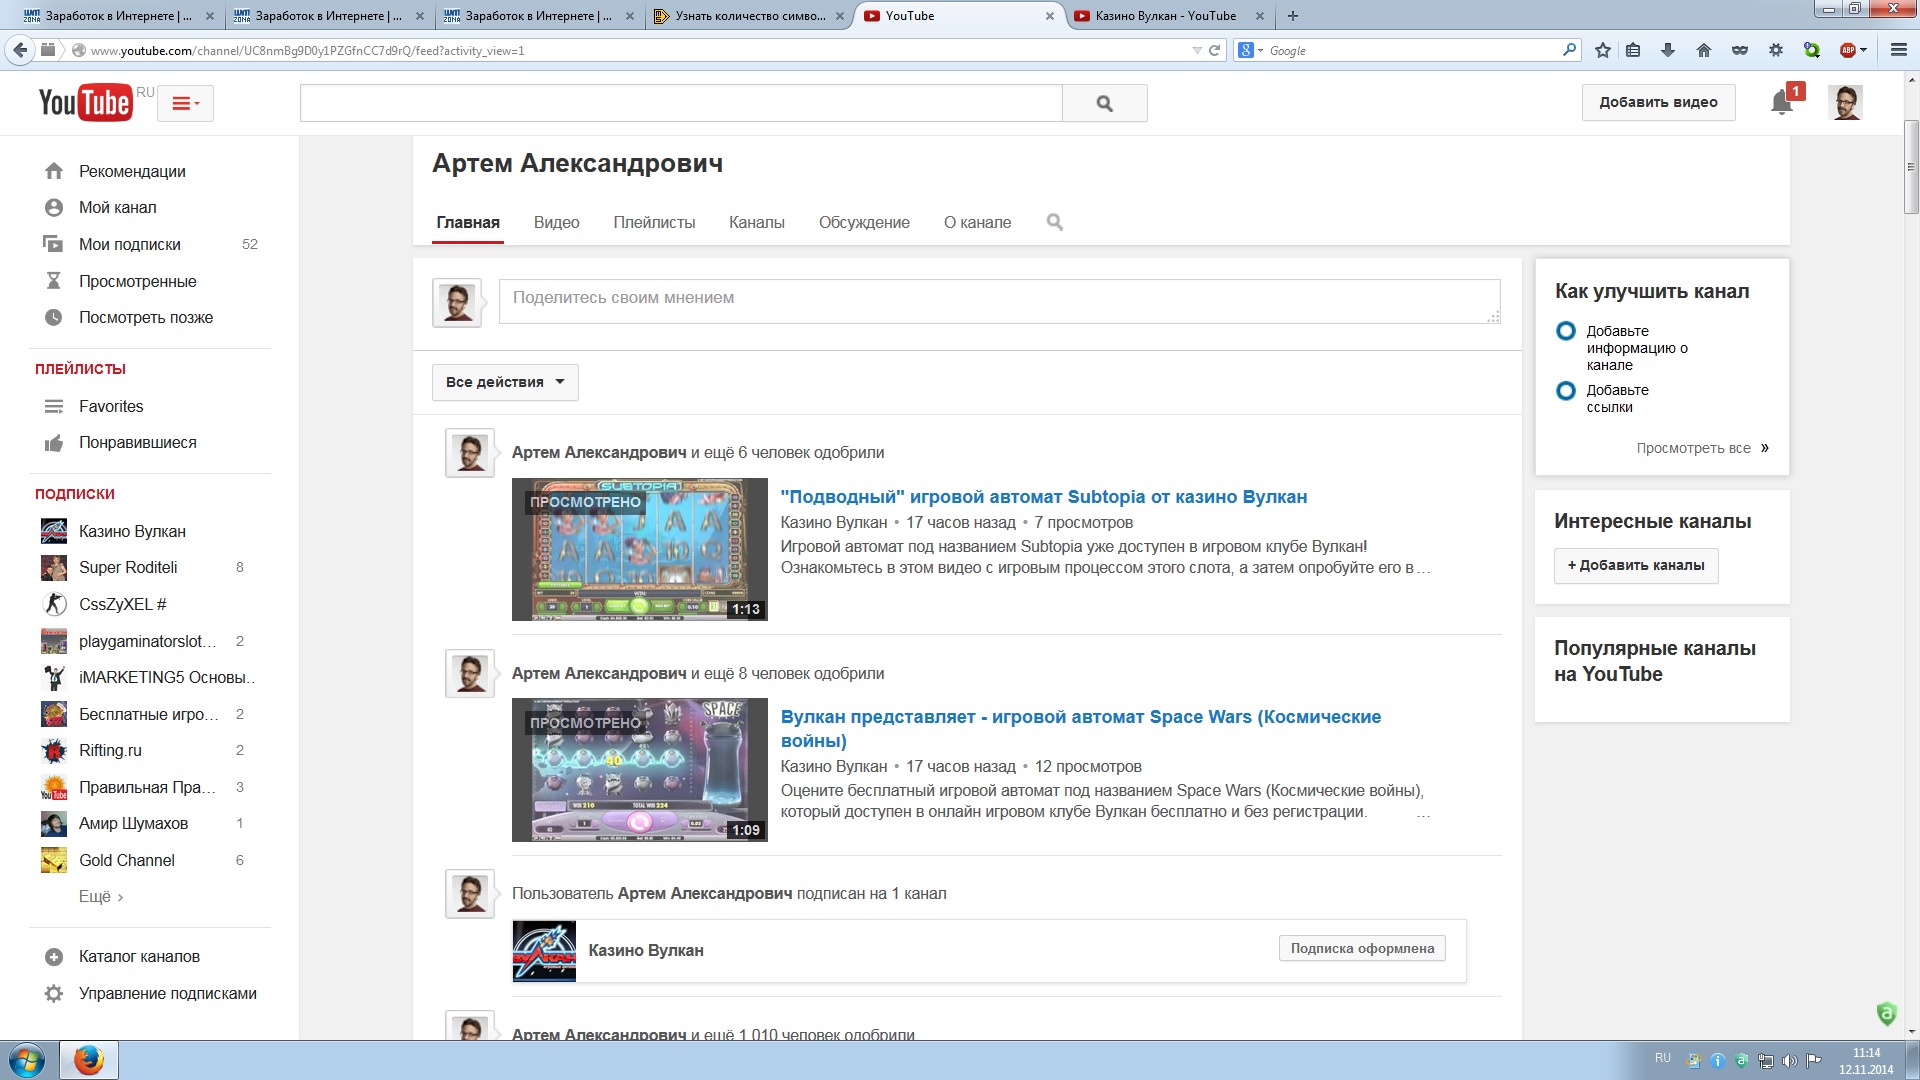Screen dimensions: 1920x1080
Task: Go to Рекомендации in the sidebar
Action: click(132, 171)
